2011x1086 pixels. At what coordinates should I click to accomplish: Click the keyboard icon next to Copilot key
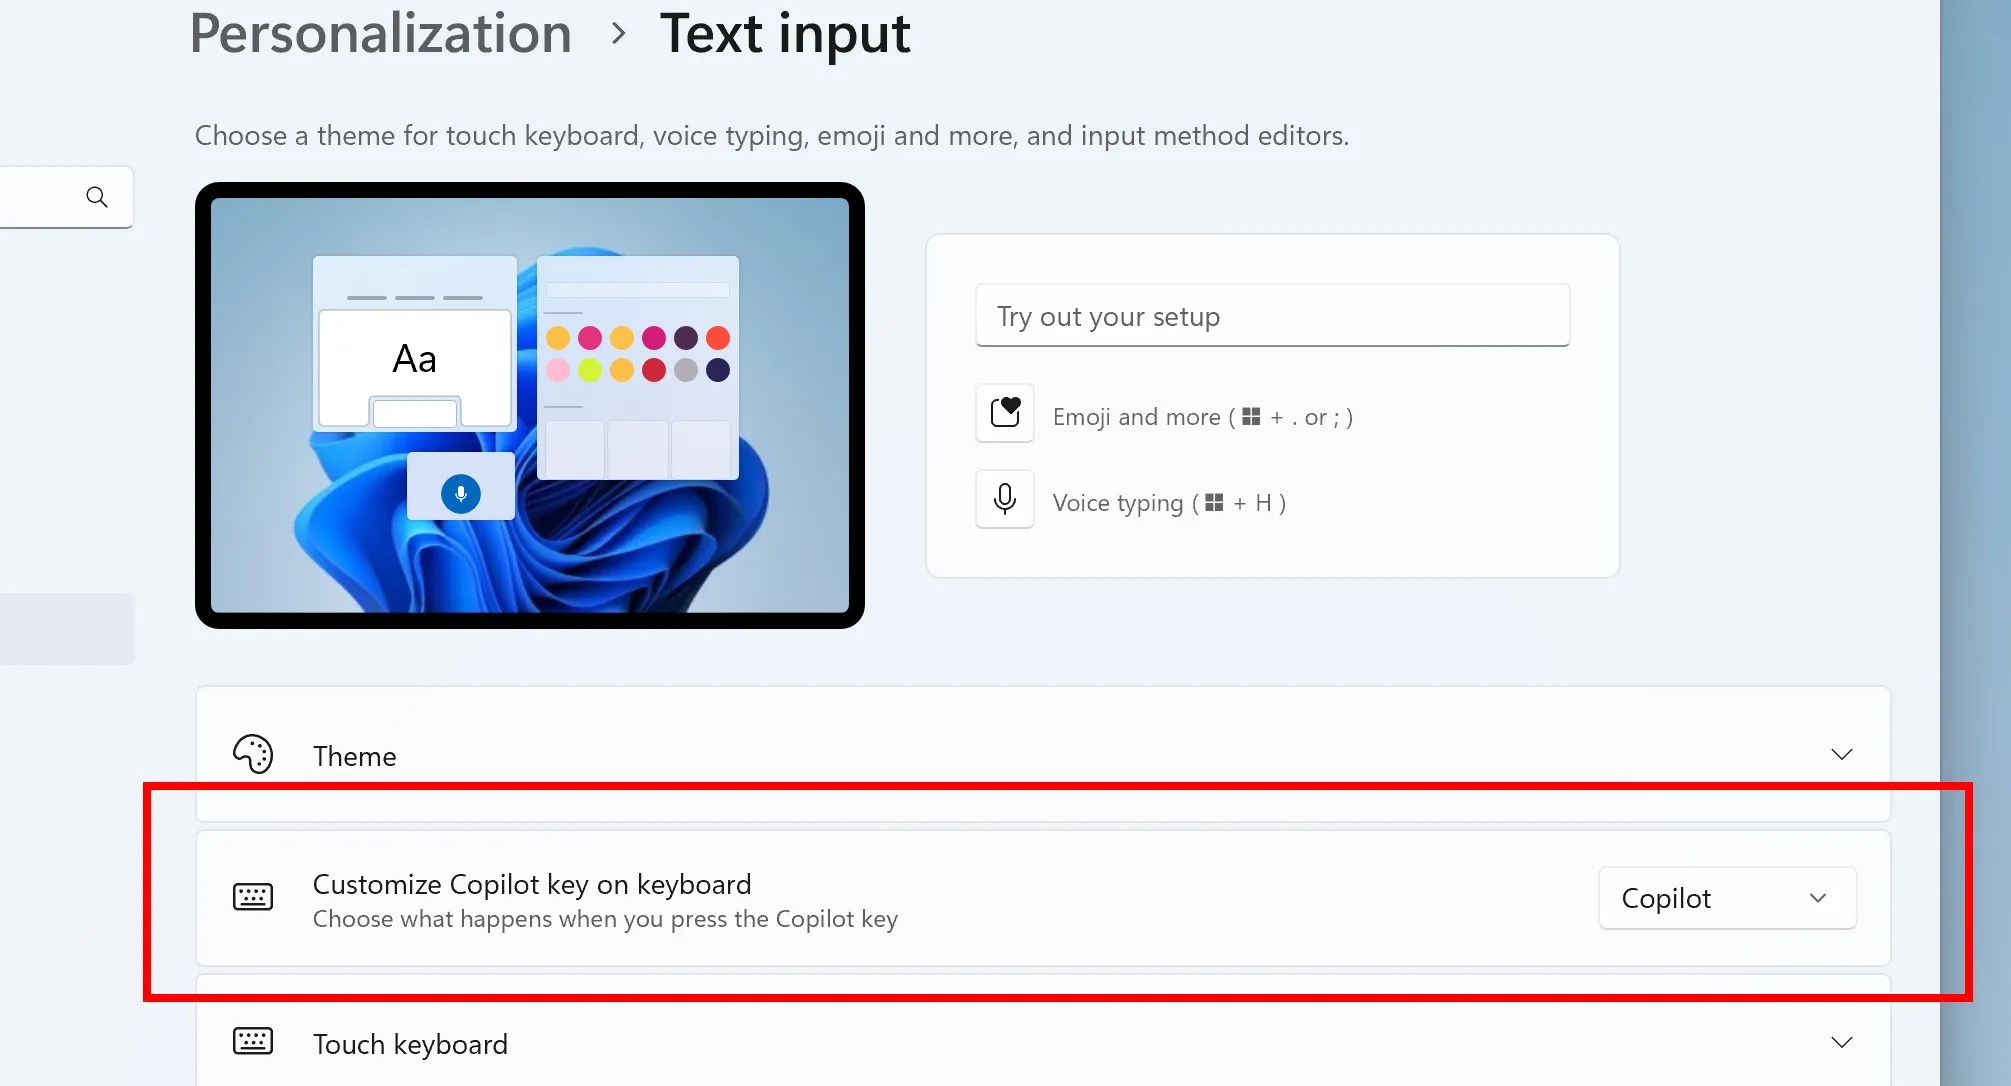(x=253, y=896)
